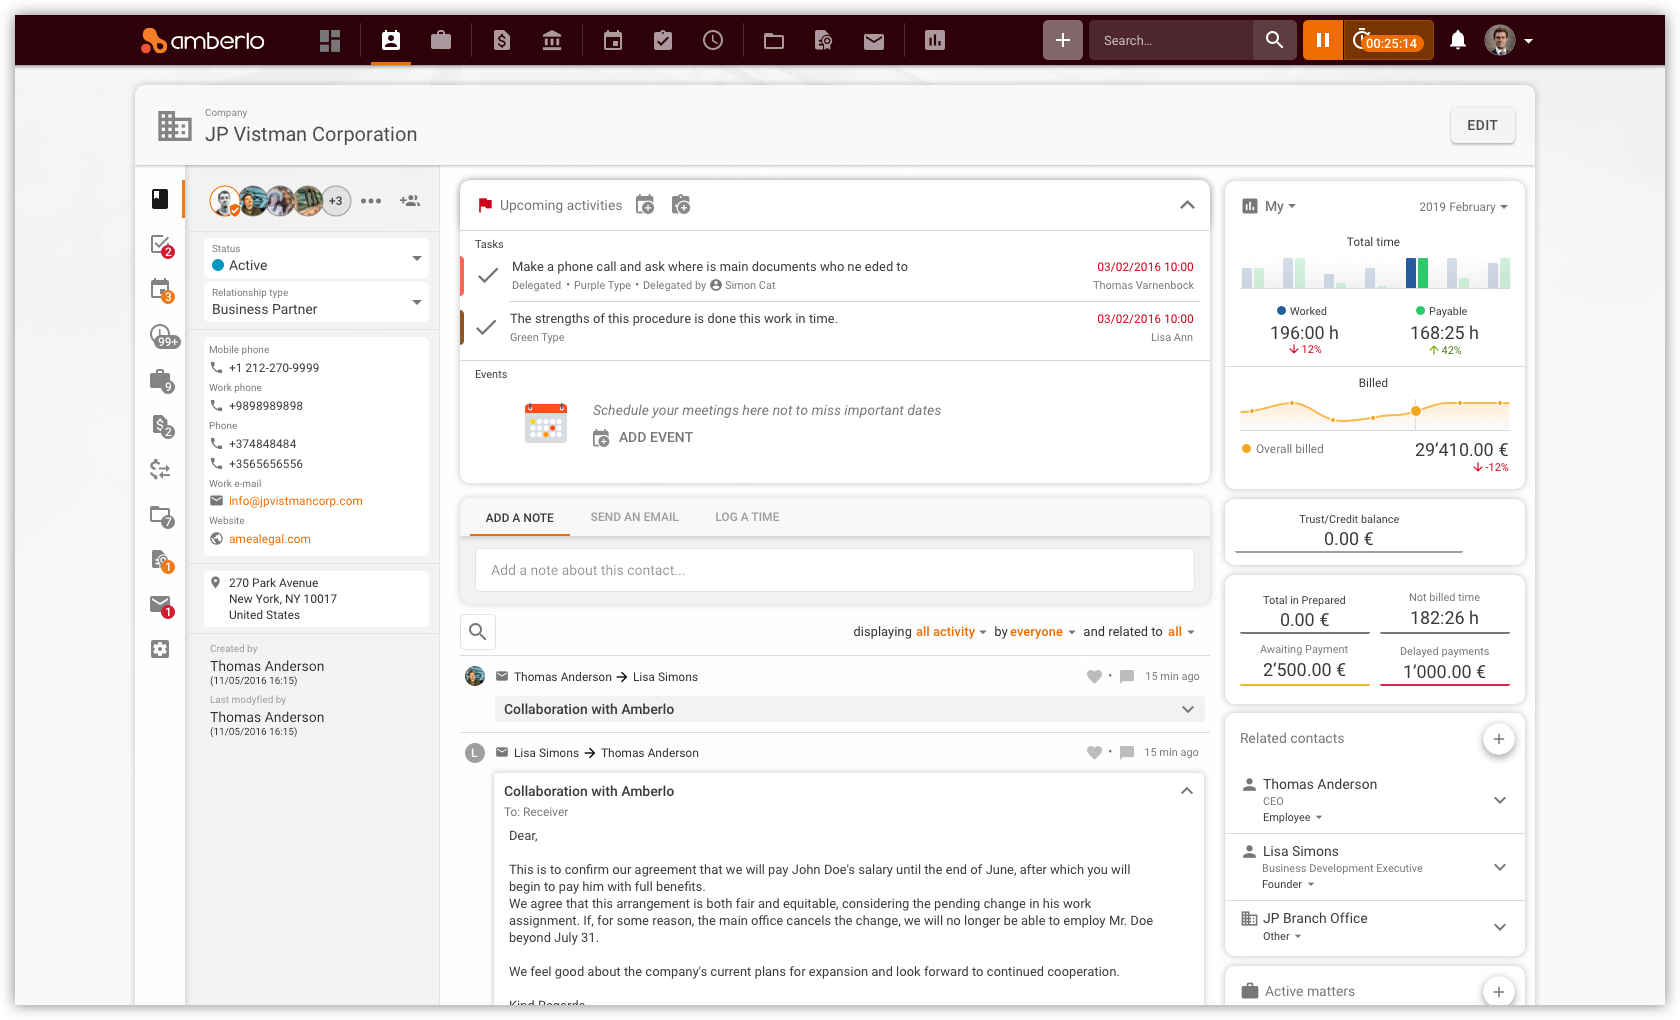Click the 'Add a note about this contact' field
Screen dimensions: 1680x1020
click(x=835, y=570)
